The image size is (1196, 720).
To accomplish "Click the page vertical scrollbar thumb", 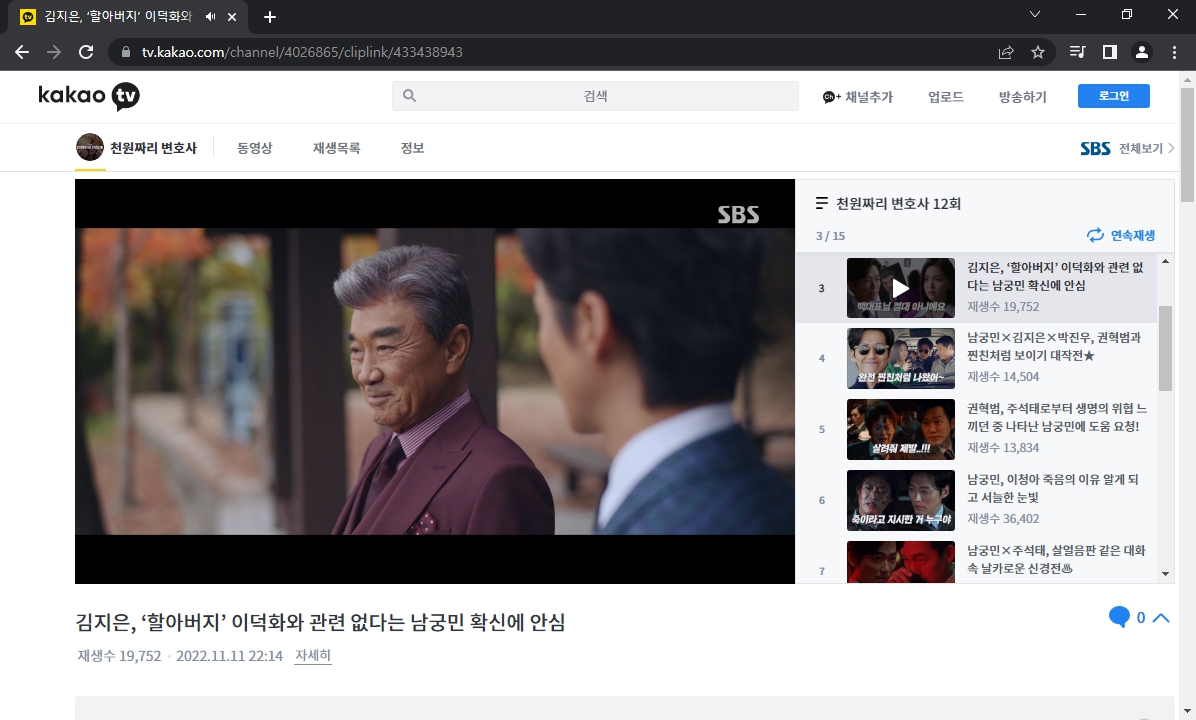I will (1187, 145).
